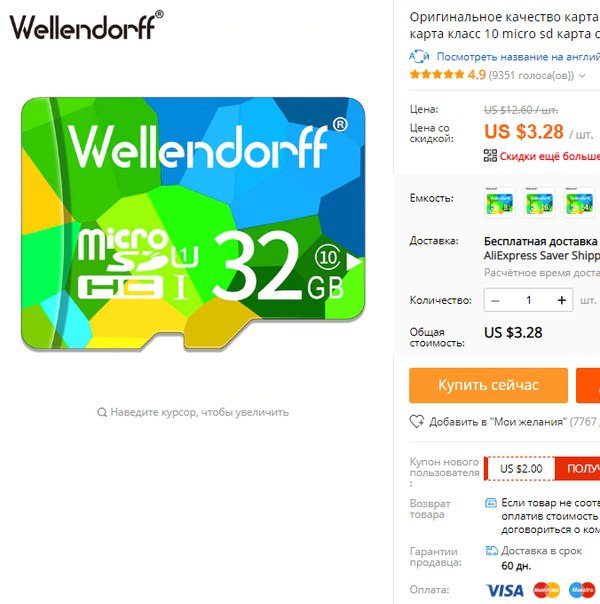The image size is (600, 604).
Task: Select the 16GB capacity thumbnail
Action: tap(540, 203)
